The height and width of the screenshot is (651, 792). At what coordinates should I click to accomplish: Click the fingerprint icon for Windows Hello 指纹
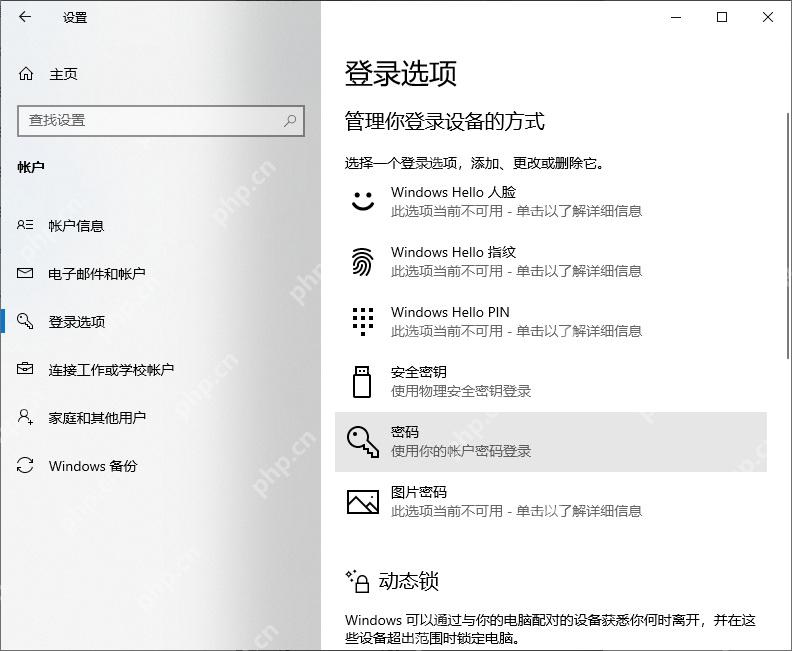pos(363,262)
